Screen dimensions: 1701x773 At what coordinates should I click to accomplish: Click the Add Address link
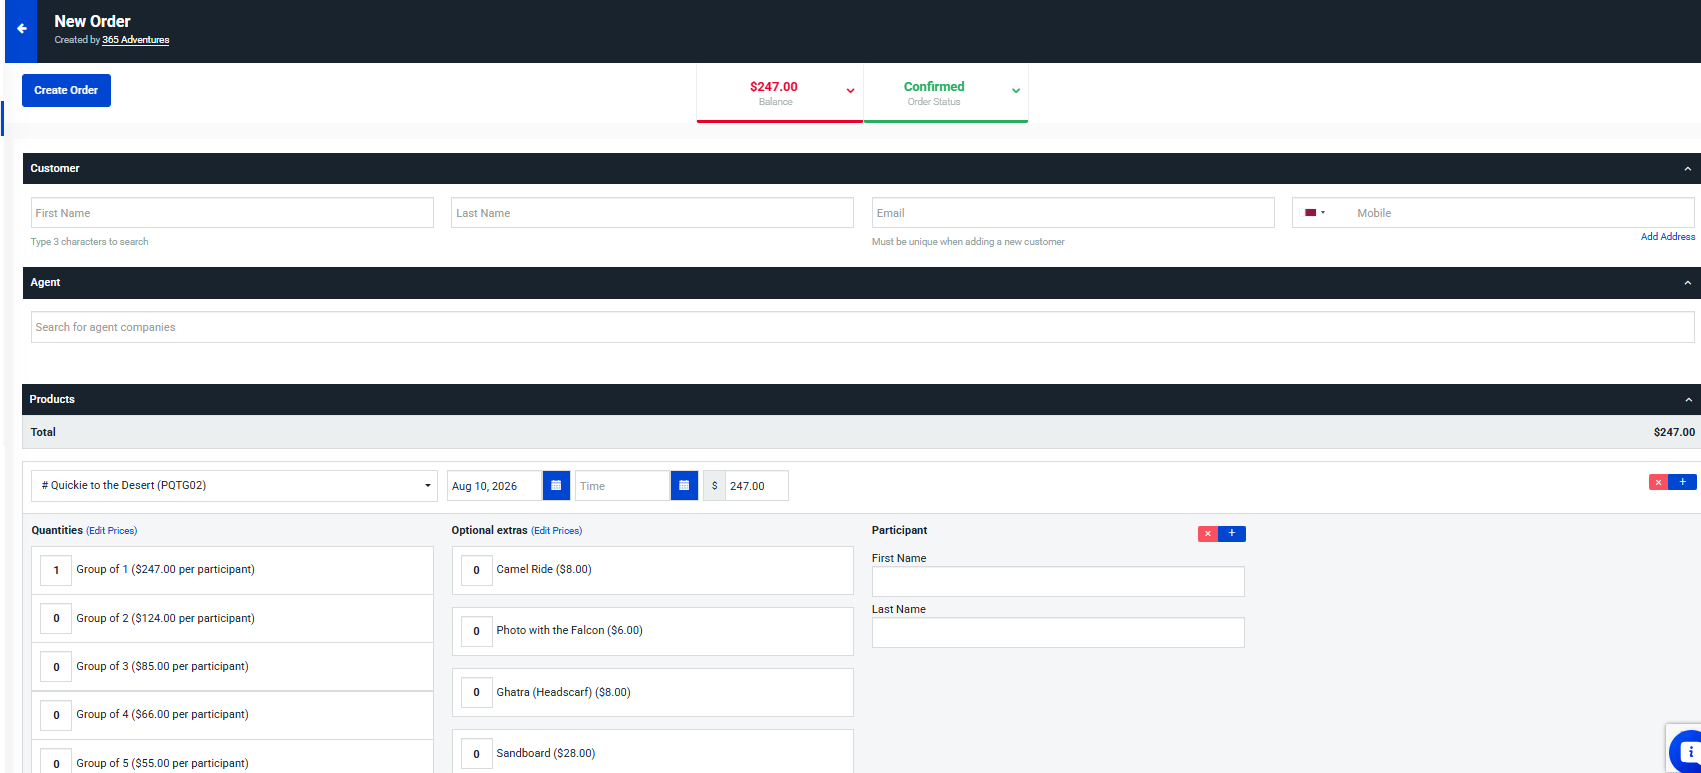coord(1668,237)
